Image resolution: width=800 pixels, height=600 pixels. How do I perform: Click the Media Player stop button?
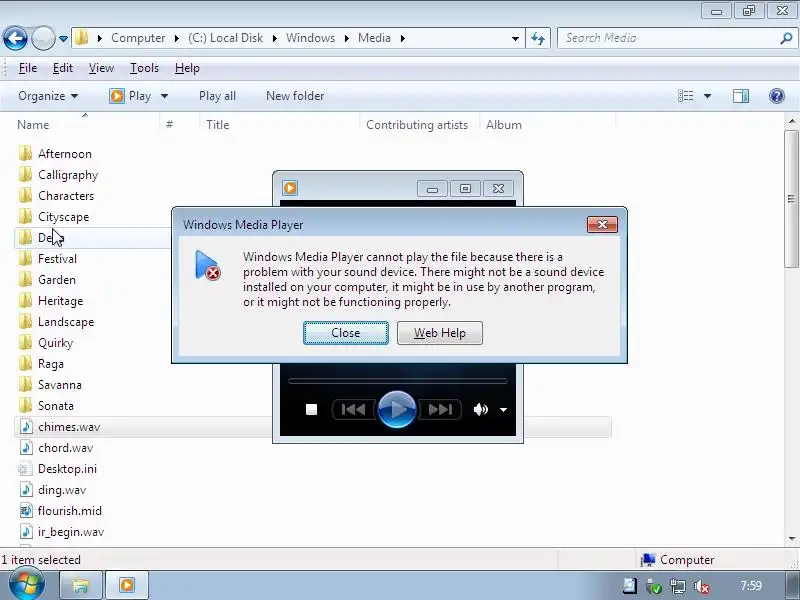311,409
